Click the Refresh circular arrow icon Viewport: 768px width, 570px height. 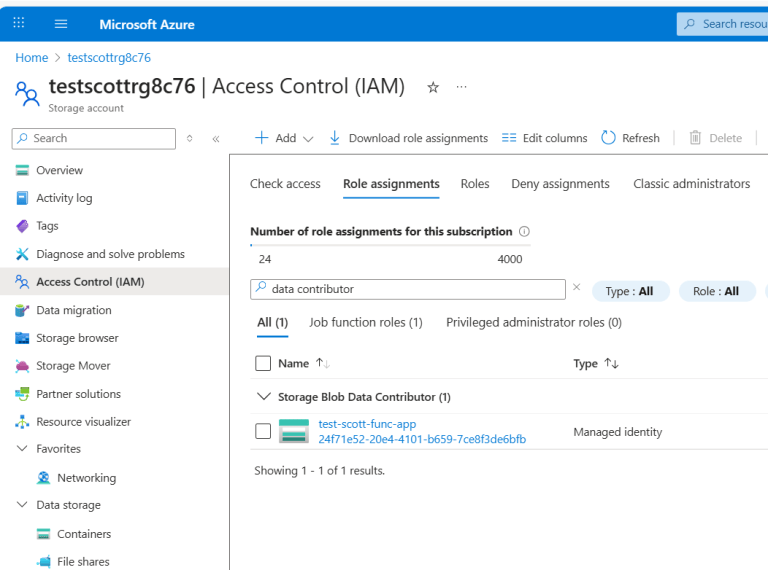608,138
